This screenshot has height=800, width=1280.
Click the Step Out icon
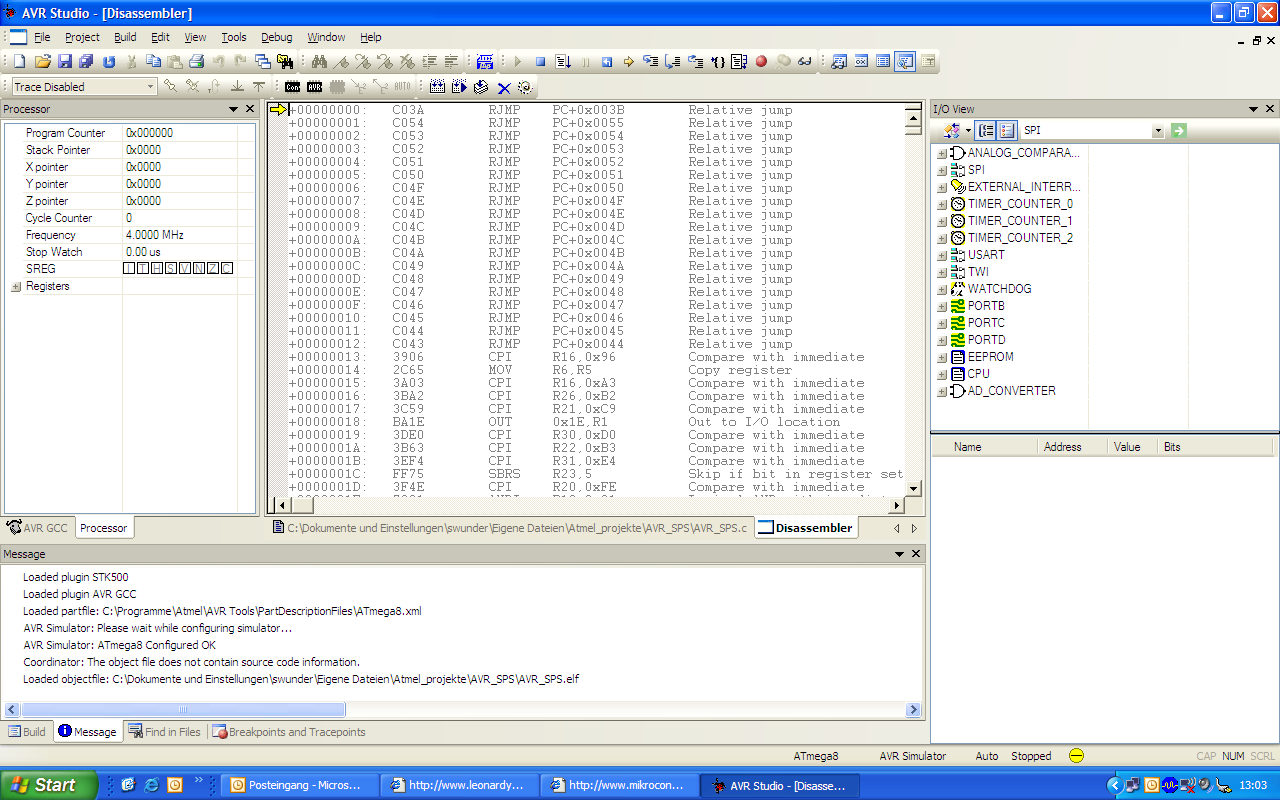(695, 61)
